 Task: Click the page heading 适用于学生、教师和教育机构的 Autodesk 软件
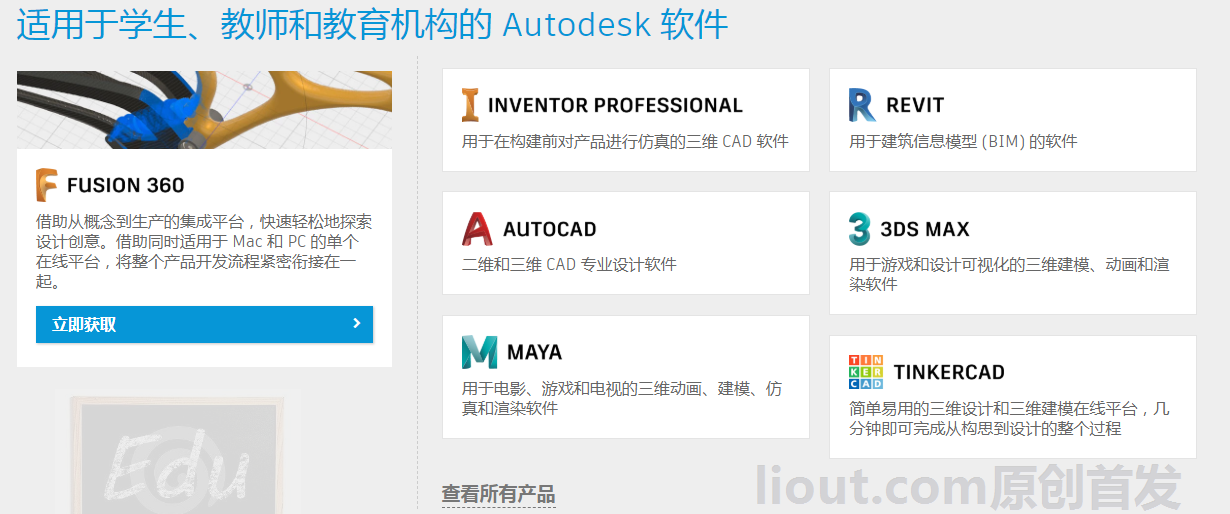(x=373, y=24)
